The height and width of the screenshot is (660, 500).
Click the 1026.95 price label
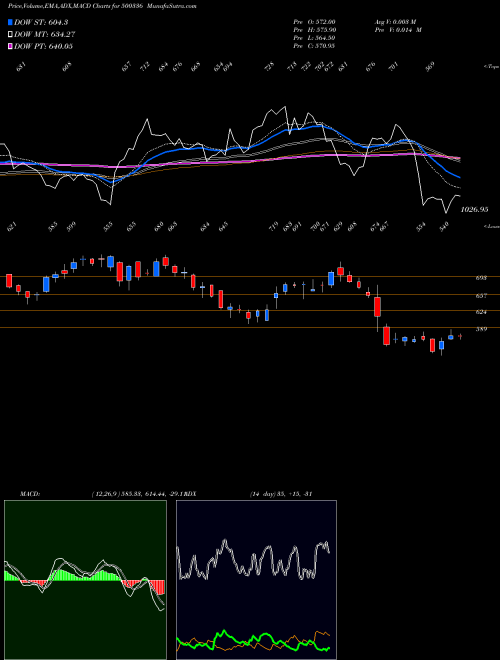coord(474,209)
